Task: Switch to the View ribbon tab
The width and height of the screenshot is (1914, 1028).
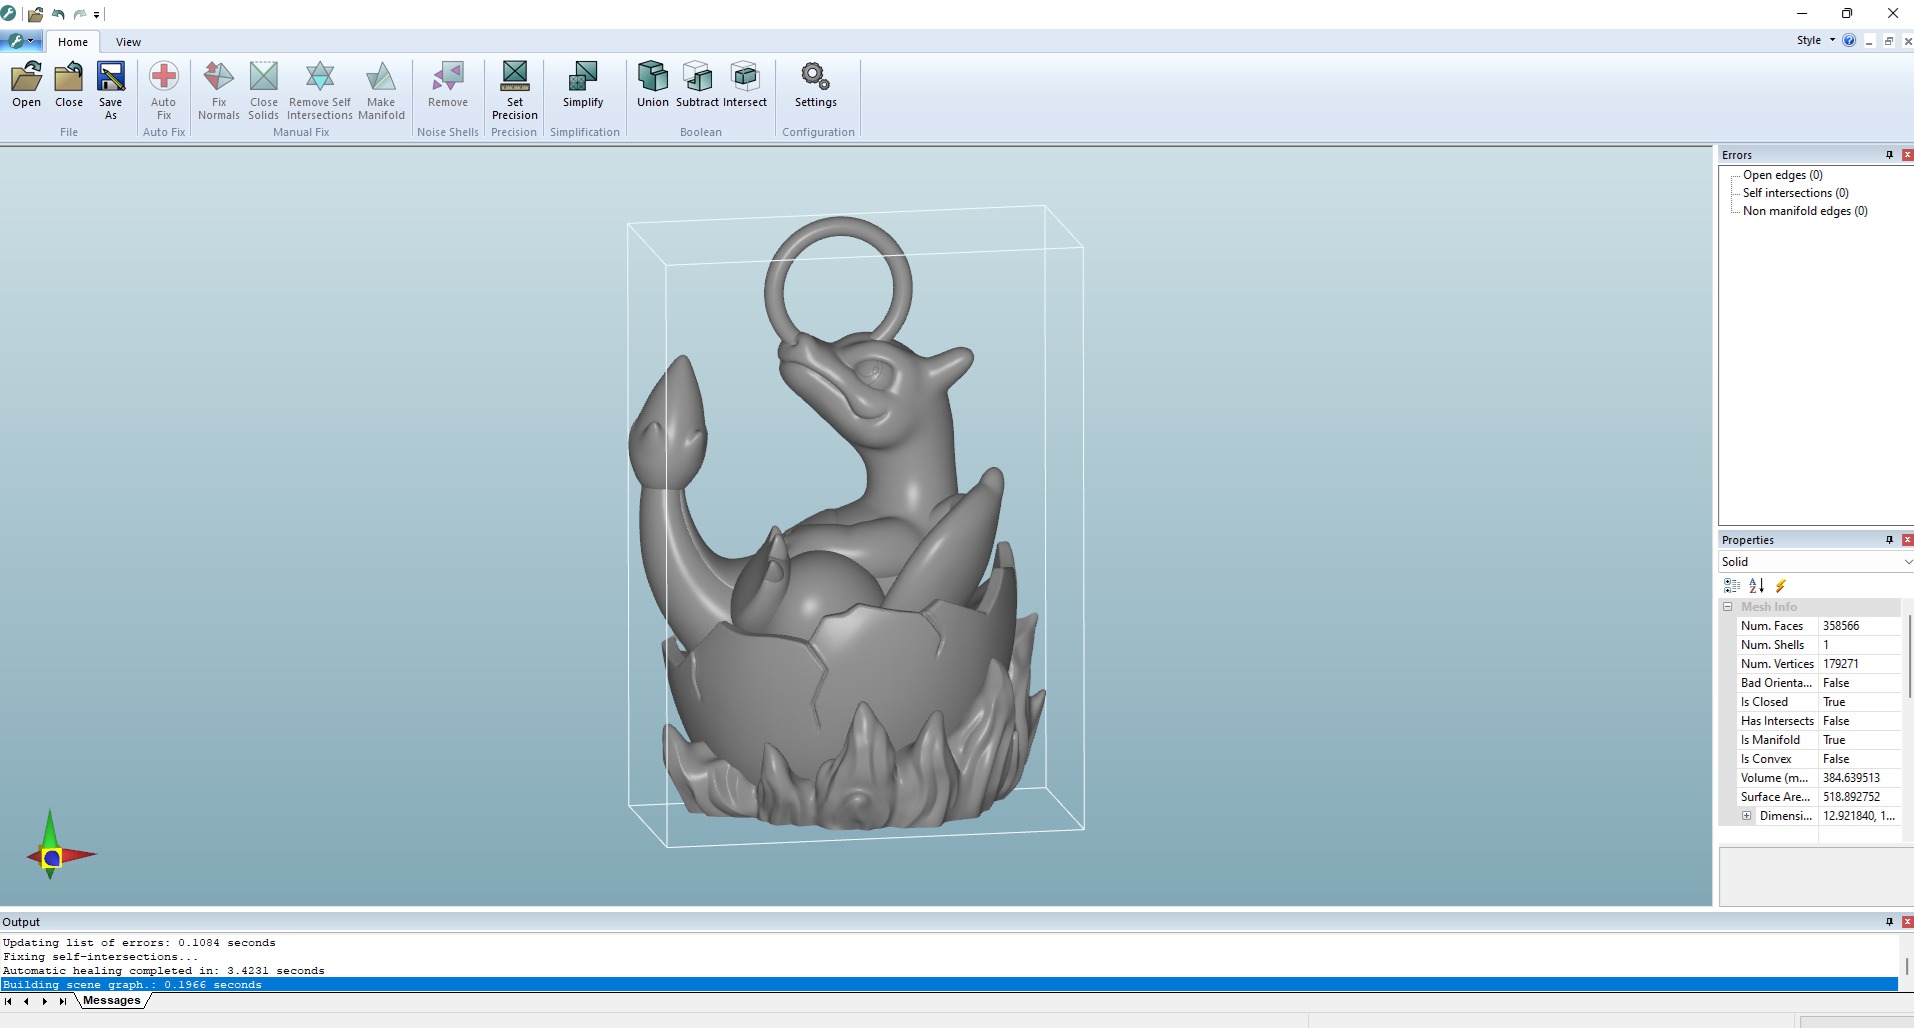Action: [x=128, y=42]
